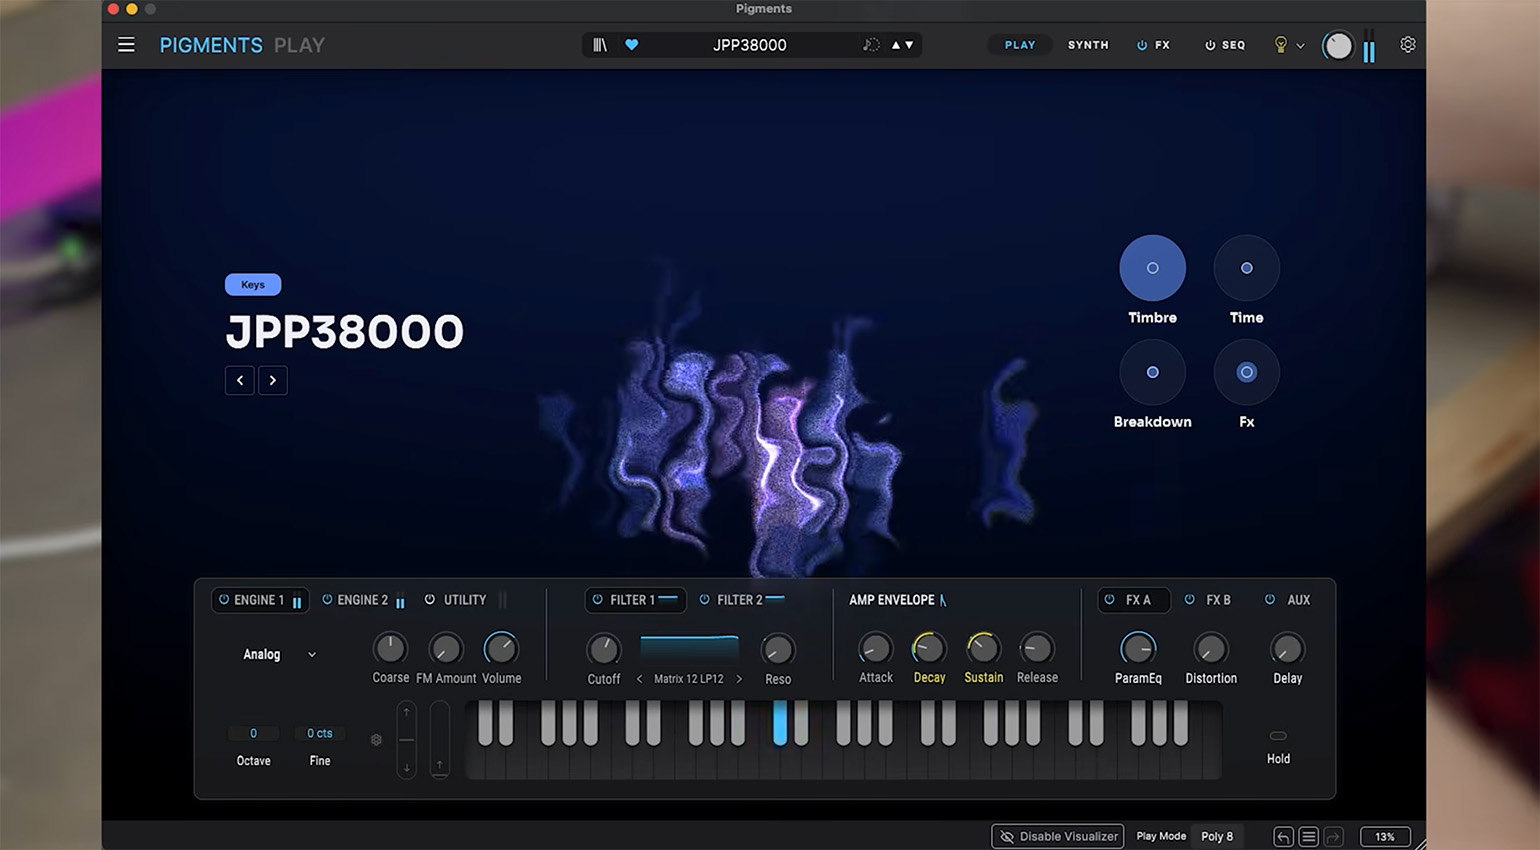Go to the previous preset with the left chevron under JPP38000

[x=240, y=380]
